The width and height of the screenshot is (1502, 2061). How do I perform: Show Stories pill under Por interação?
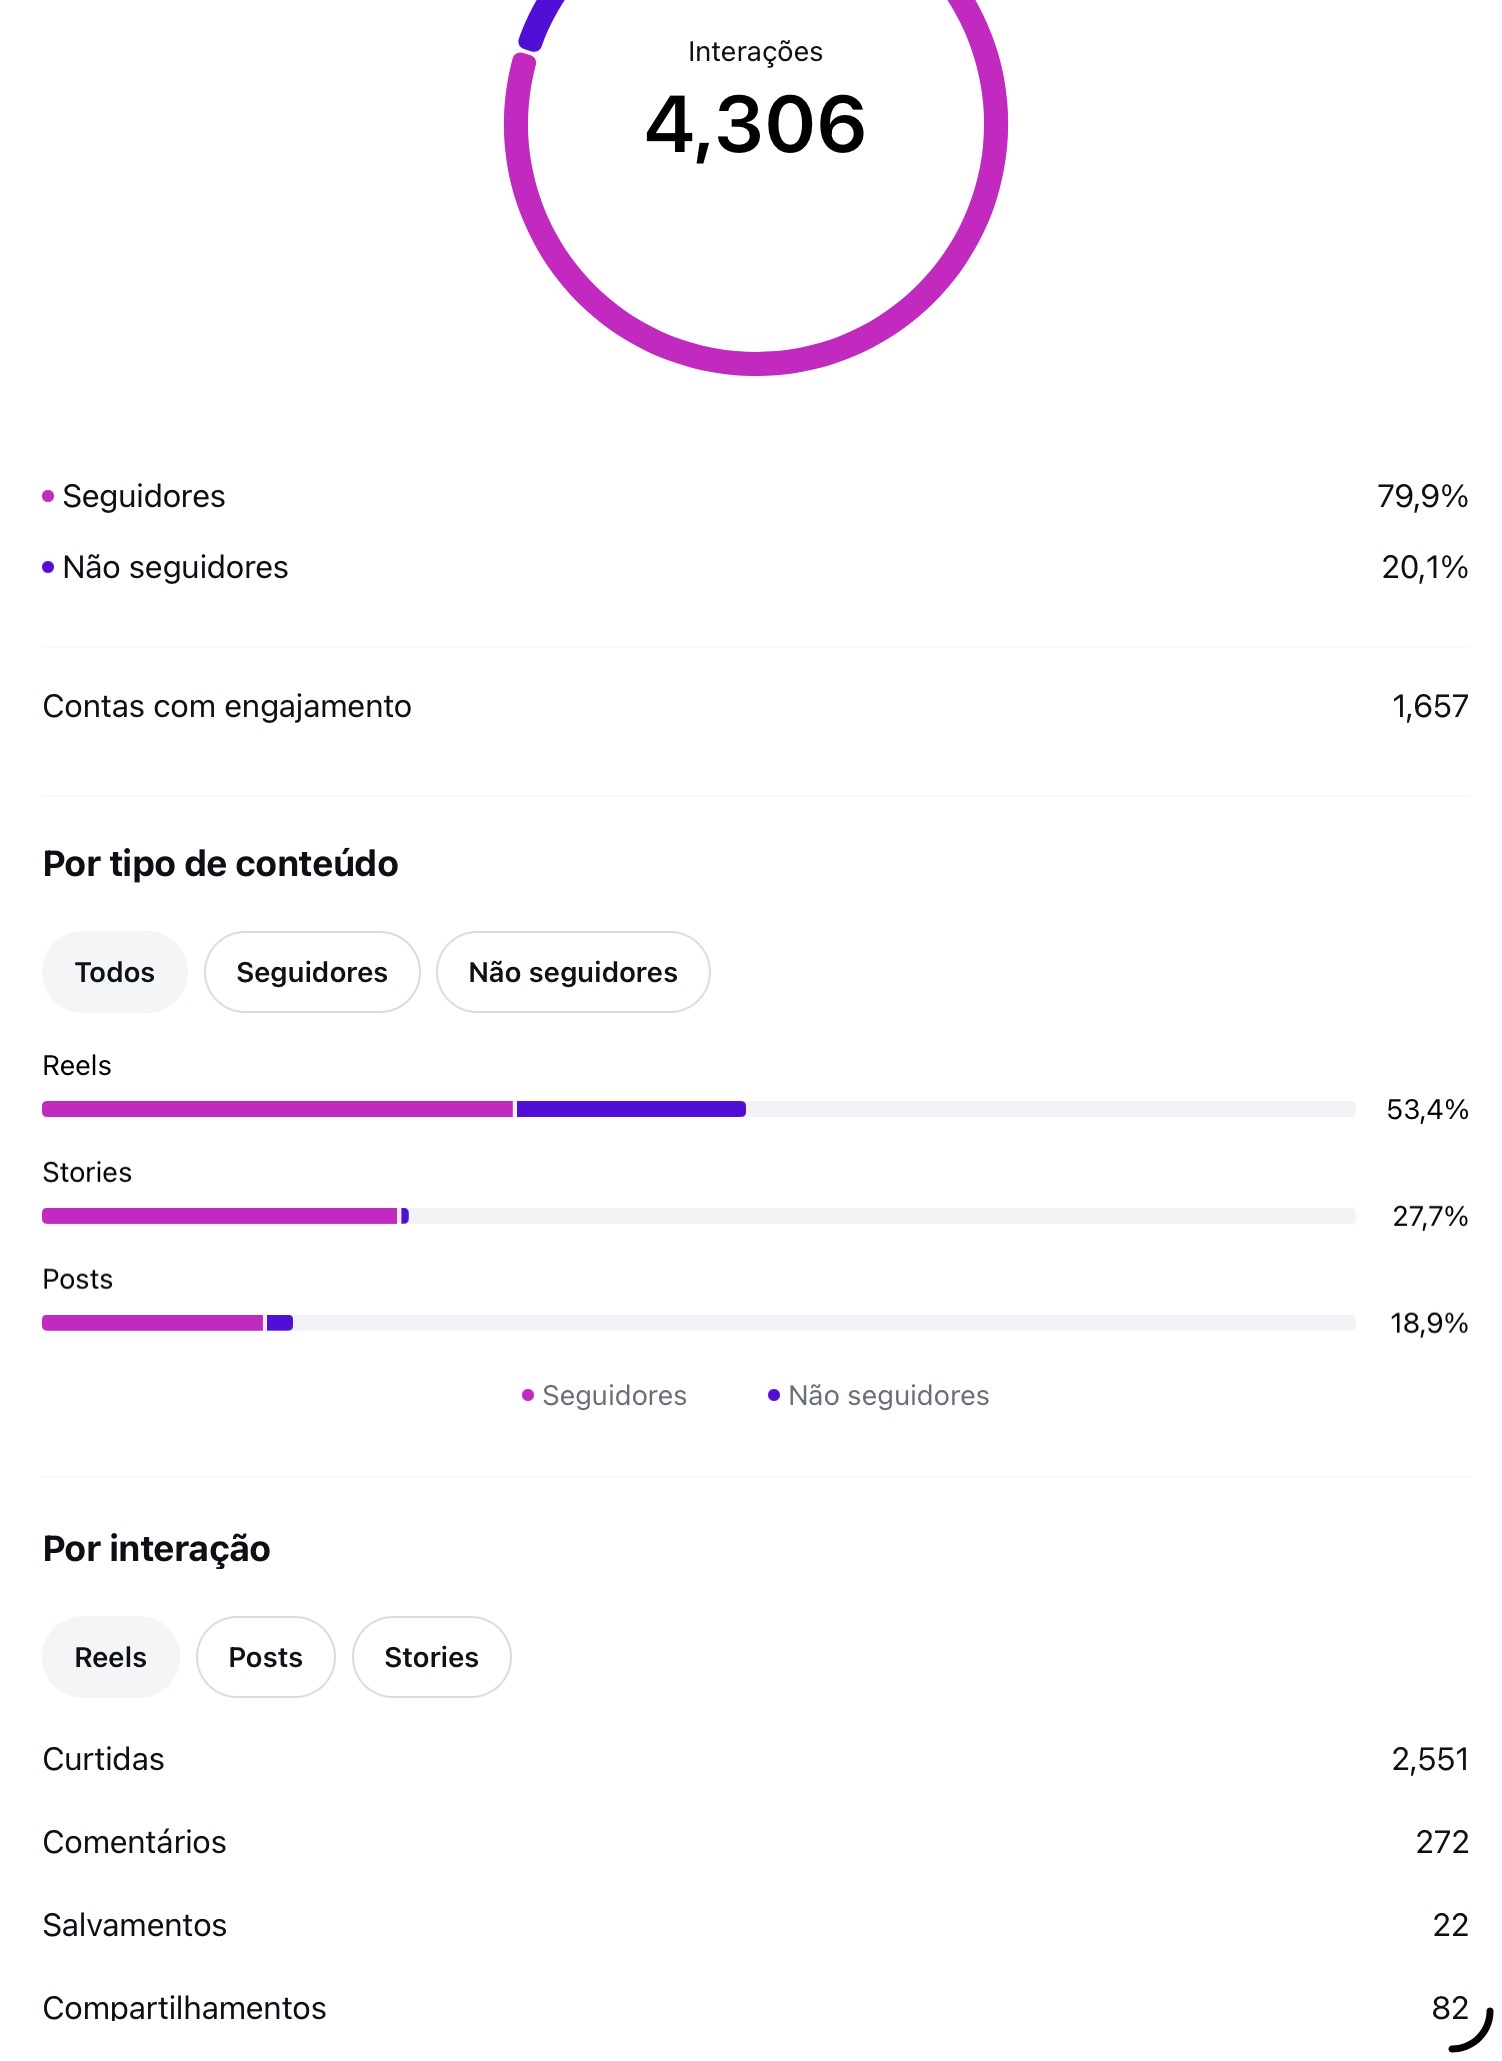tap(431, 1657)
